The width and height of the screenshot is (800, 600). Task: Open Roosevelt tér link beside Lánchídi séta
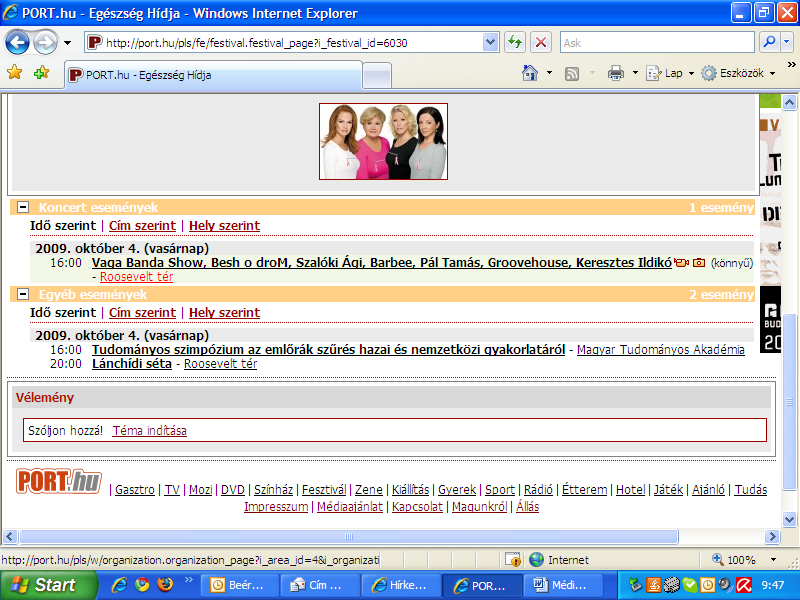(x=220, y=364)
